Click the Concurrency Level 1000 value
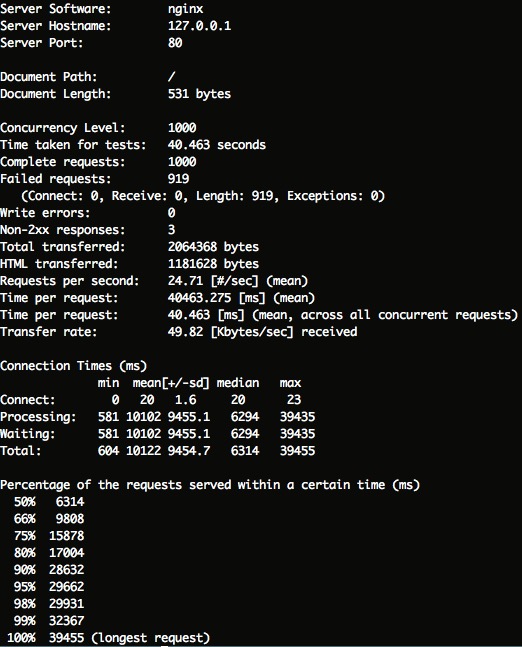 [x=182, y=128]
